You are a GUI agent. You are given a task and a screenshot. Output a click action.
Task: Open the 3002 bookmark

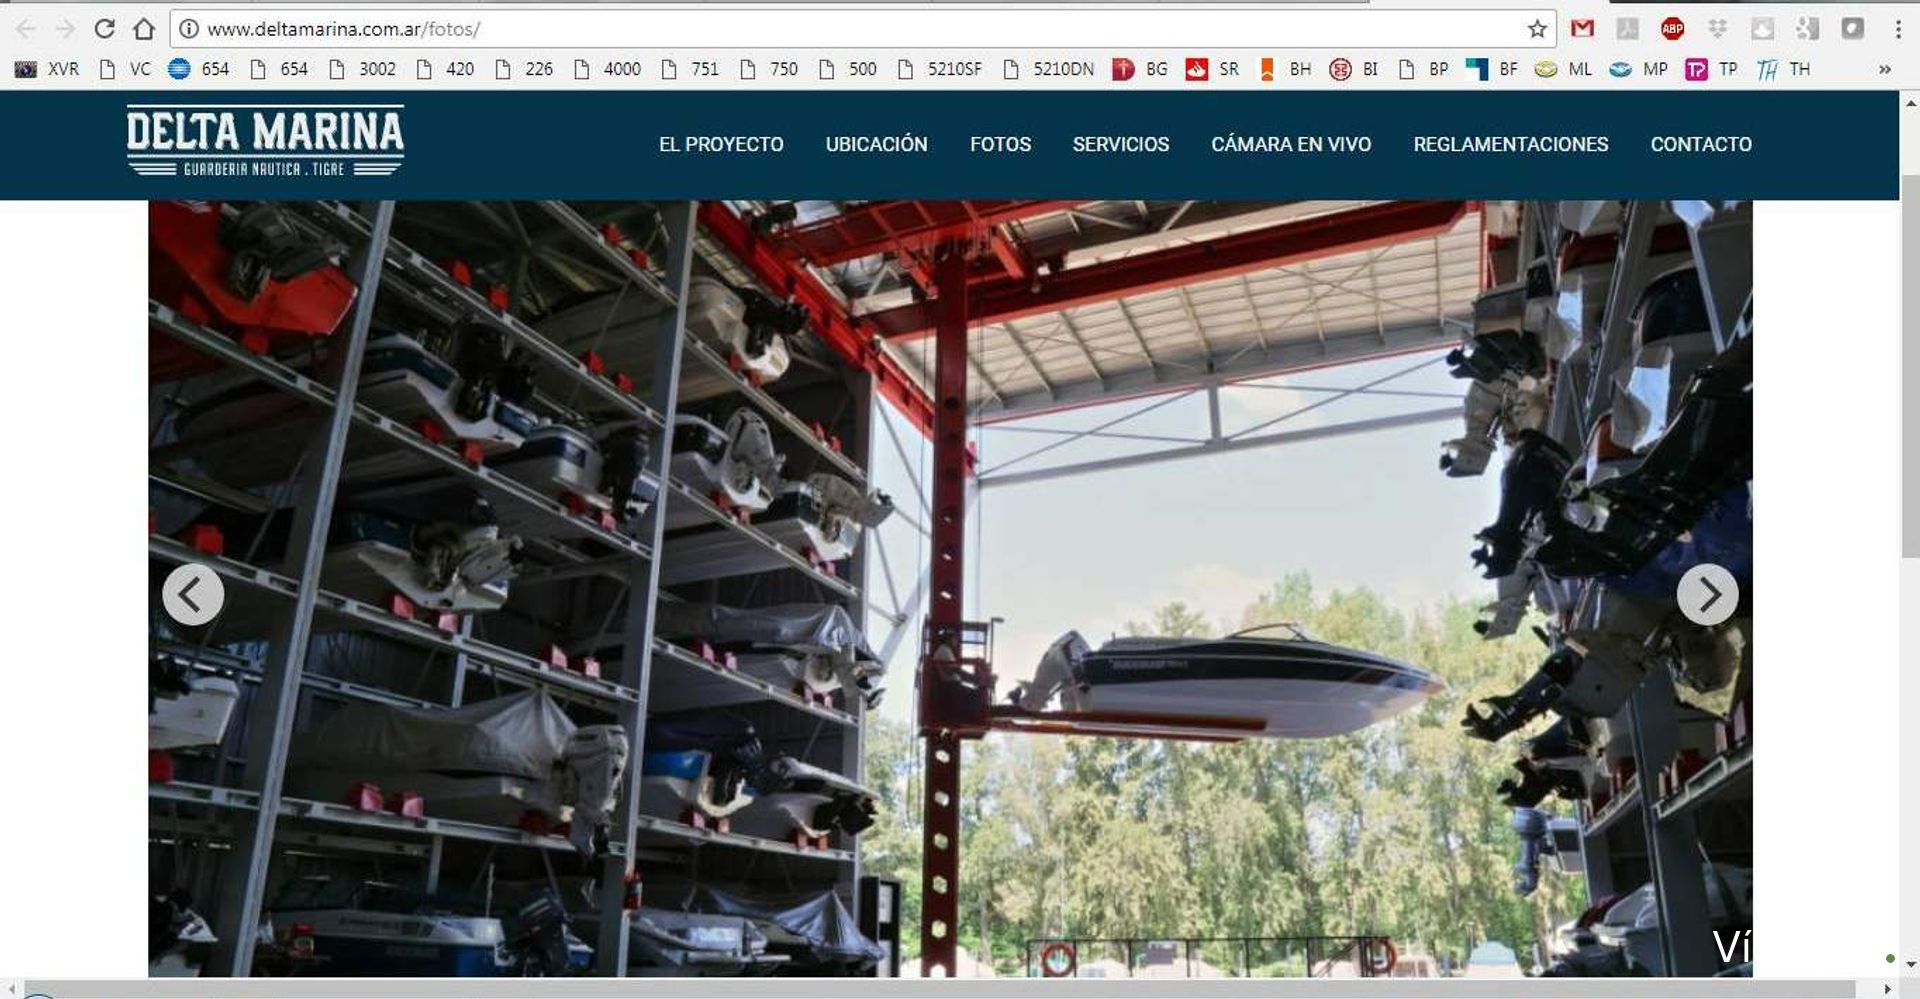click(362, 69)
